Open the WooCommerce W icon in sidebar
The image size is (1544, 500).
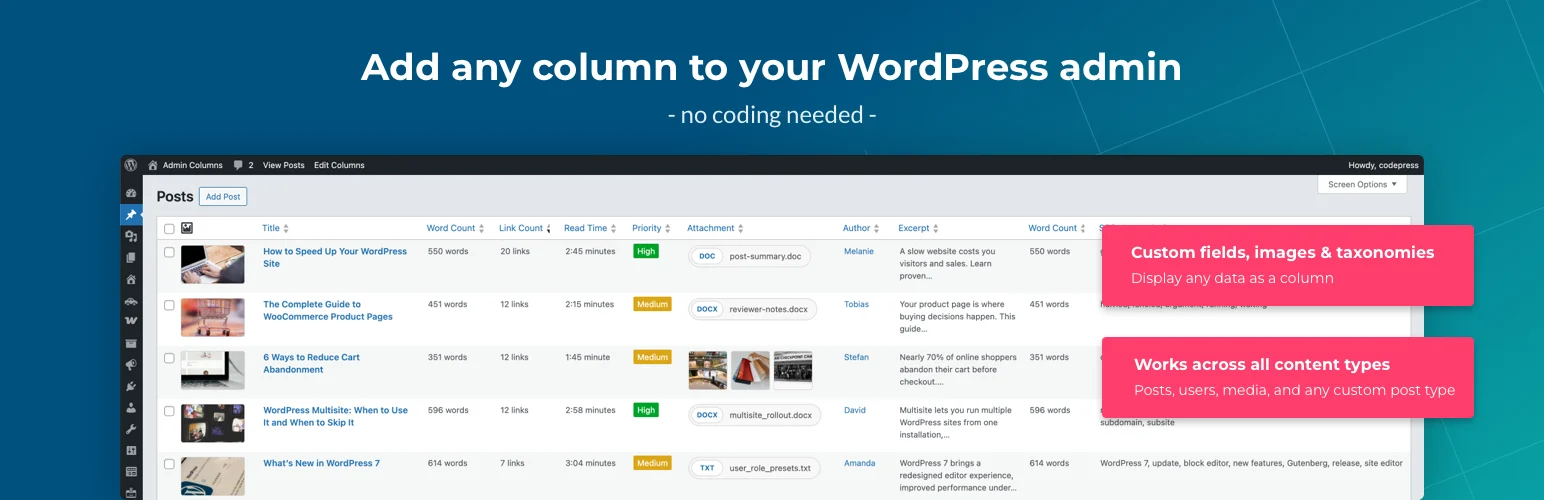point(131,321)
